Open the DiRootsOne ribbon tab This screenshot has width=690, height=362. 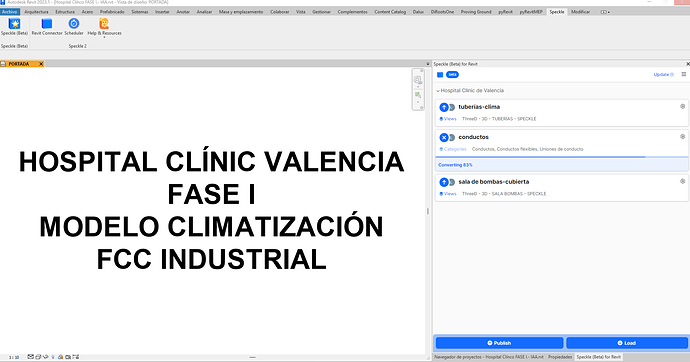(442, 12)
